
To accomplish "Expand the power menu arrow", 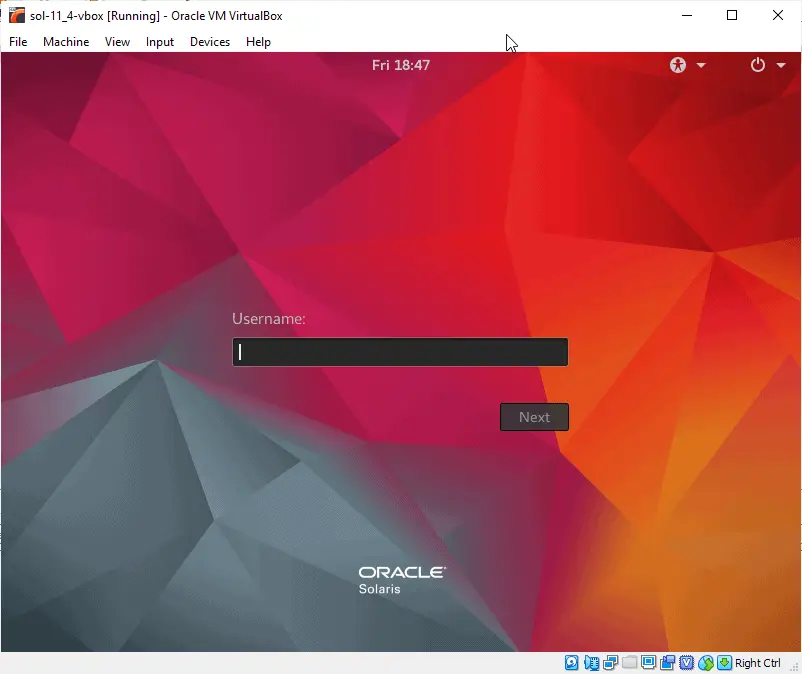I will click(x=781, y=65).
